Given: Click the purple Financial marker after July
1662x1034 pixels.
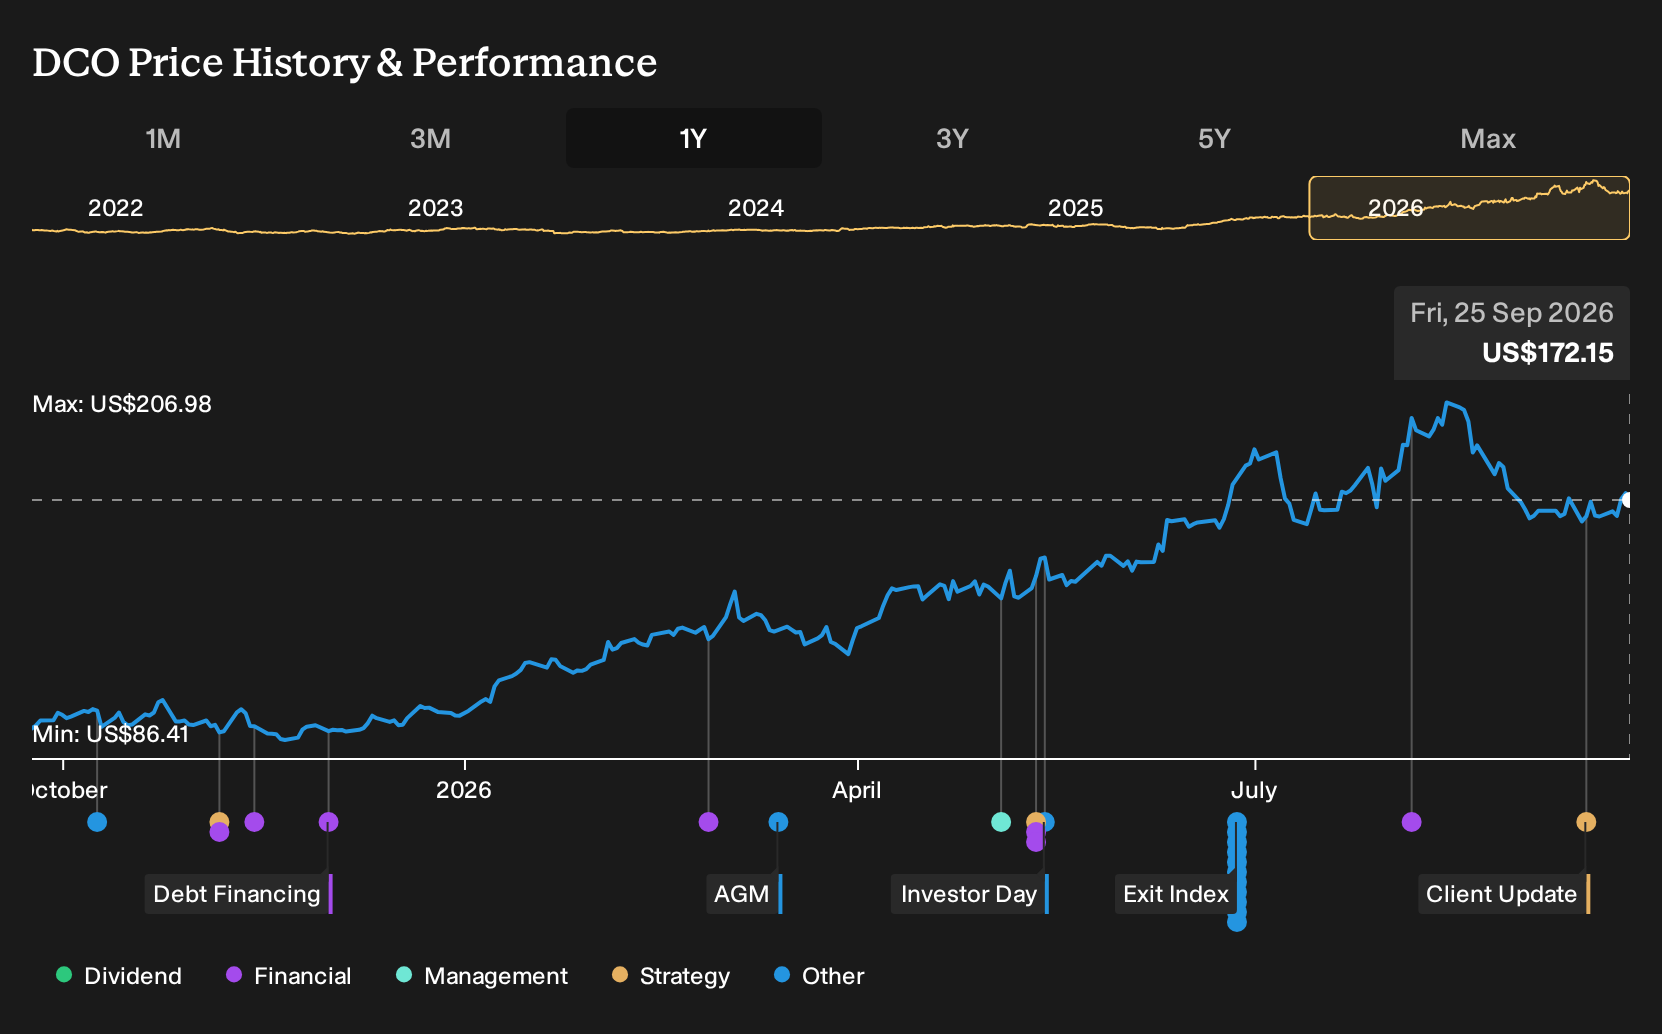Looking at the screenshot, I should coord(1411,822).
